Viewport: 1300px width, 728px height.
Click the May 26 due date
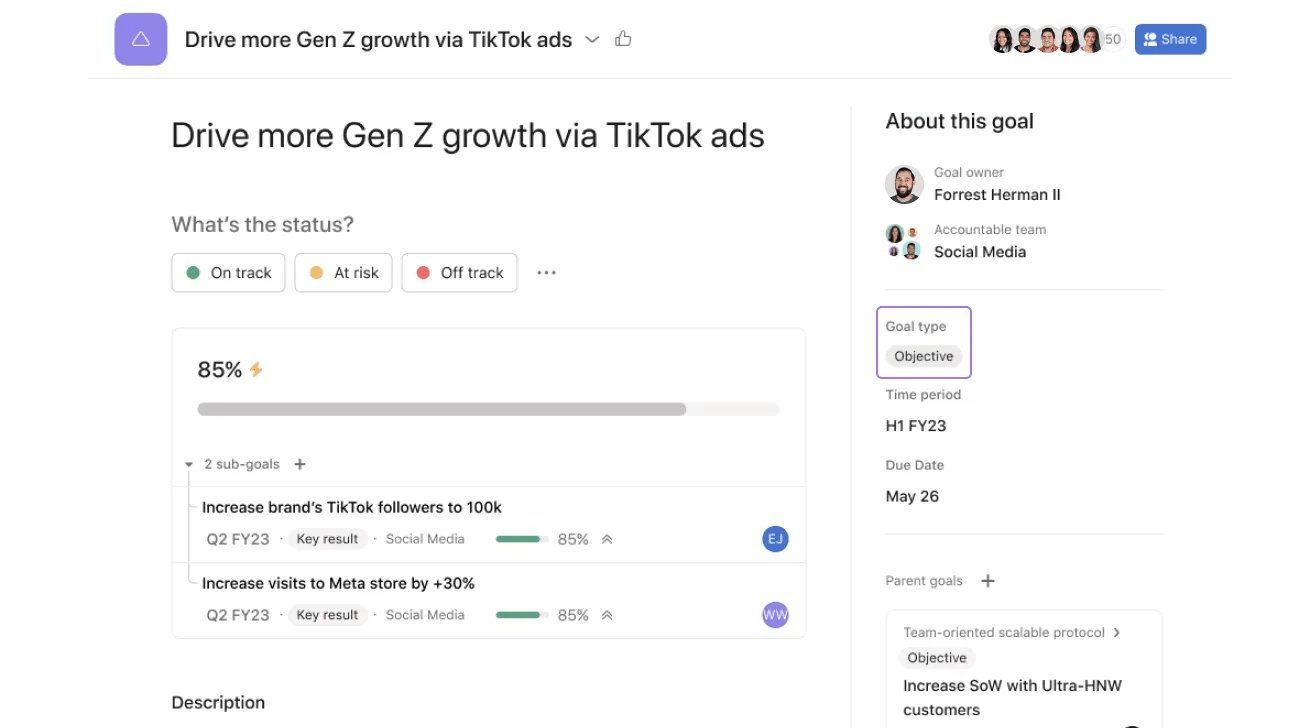tap(912, 496)
